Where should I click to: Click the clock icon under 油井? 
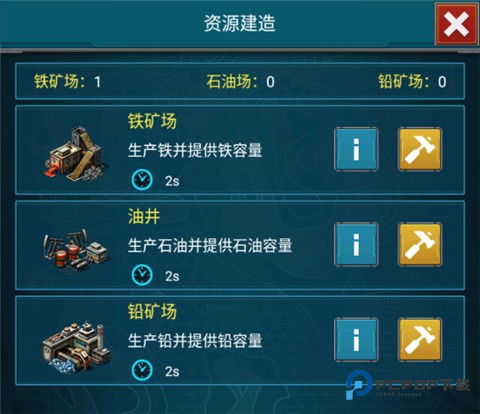point(142,275)
